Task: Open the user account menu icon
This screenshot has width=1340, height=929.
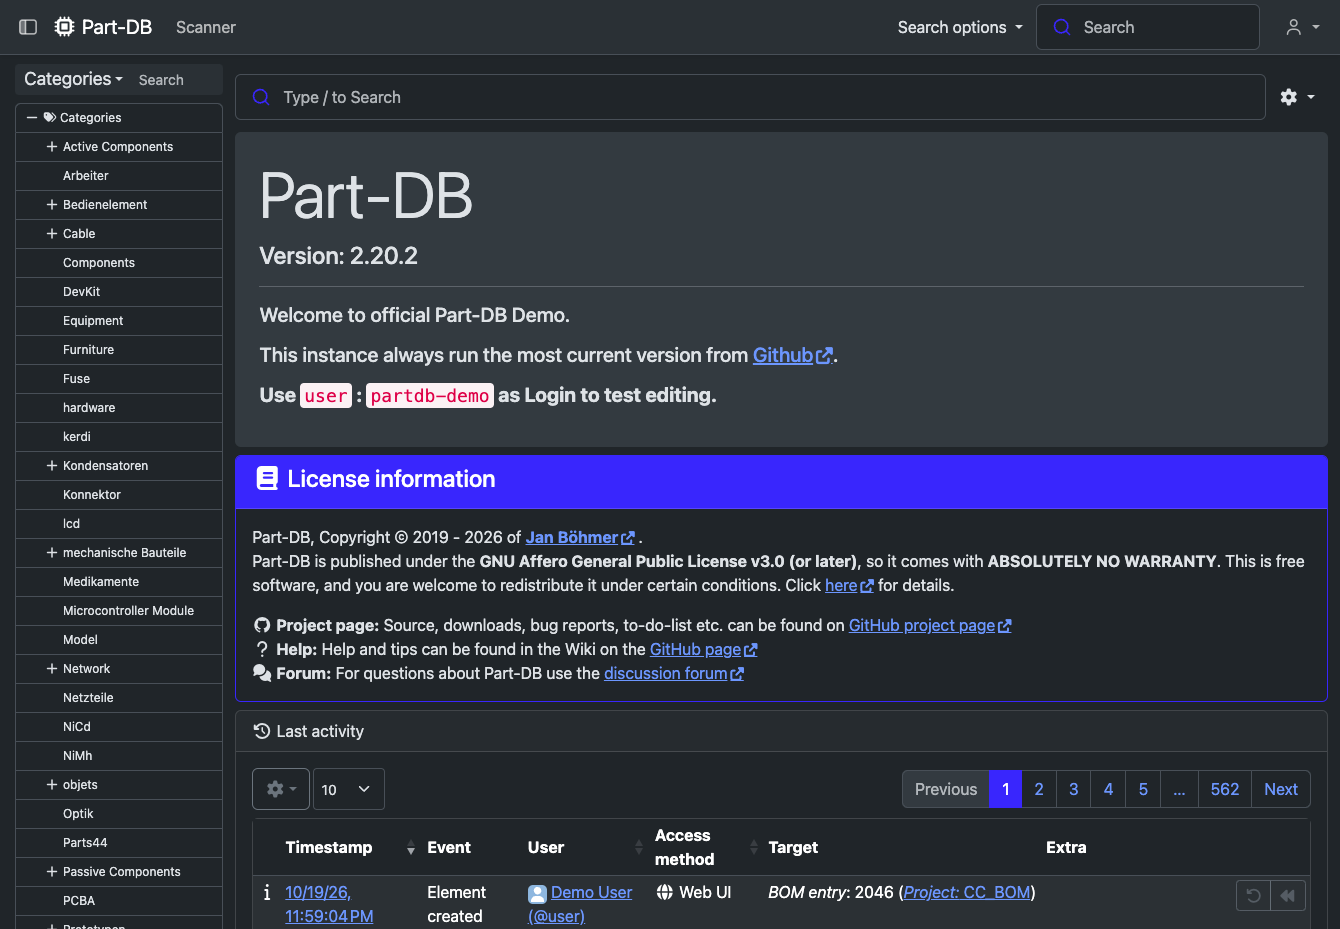Action: 1302,27
